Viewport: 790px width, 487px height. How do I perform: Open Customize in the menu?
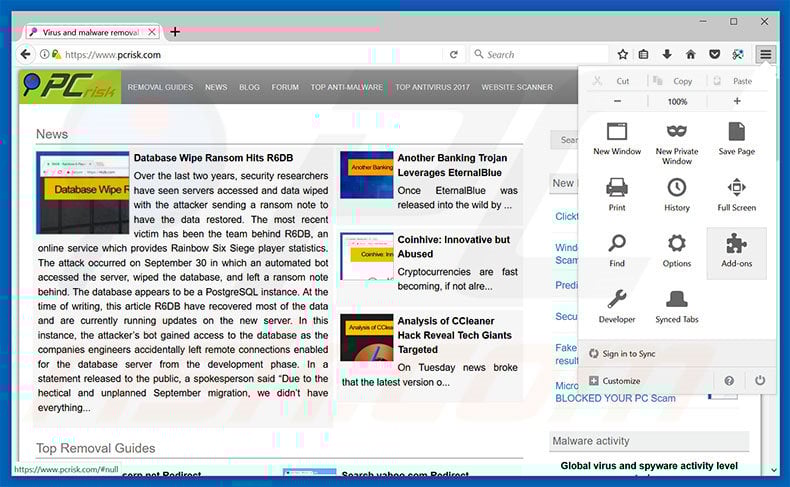(x=615, y=381)
